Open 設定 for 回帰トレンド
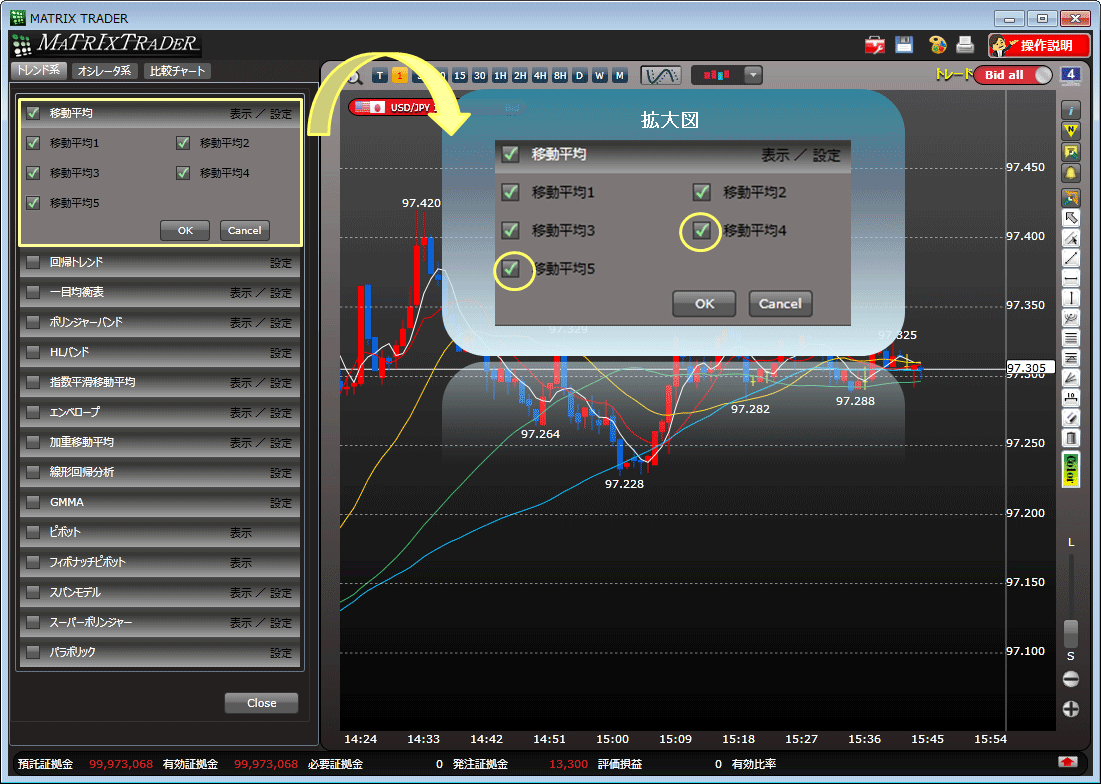The width and height of the screenshot is (1101, 784). pos(281,263)
